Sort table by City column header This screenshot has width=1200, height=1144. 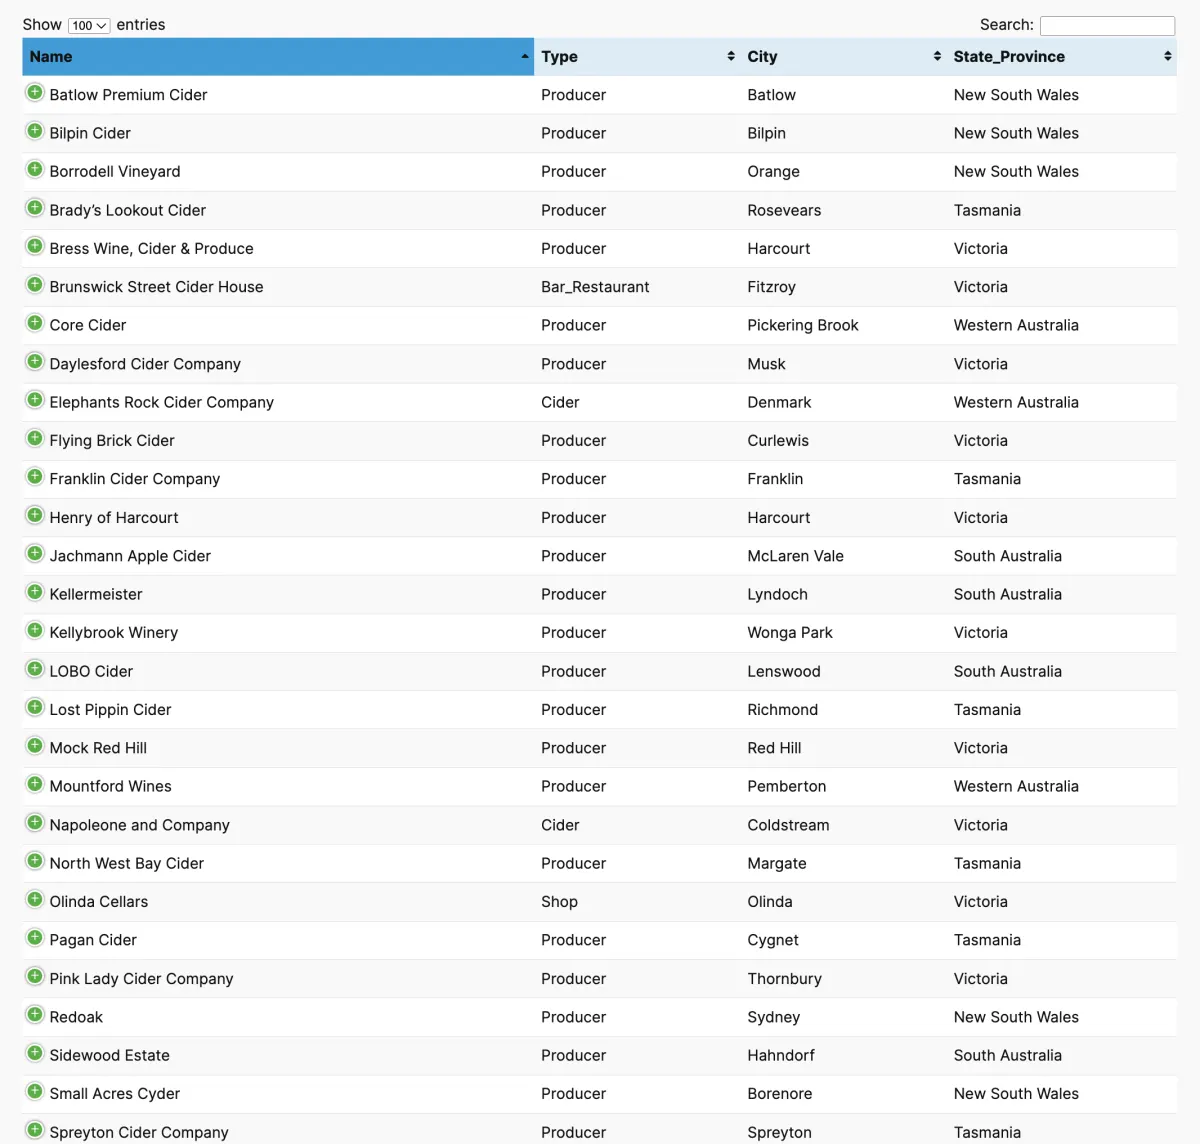(843, 57)
